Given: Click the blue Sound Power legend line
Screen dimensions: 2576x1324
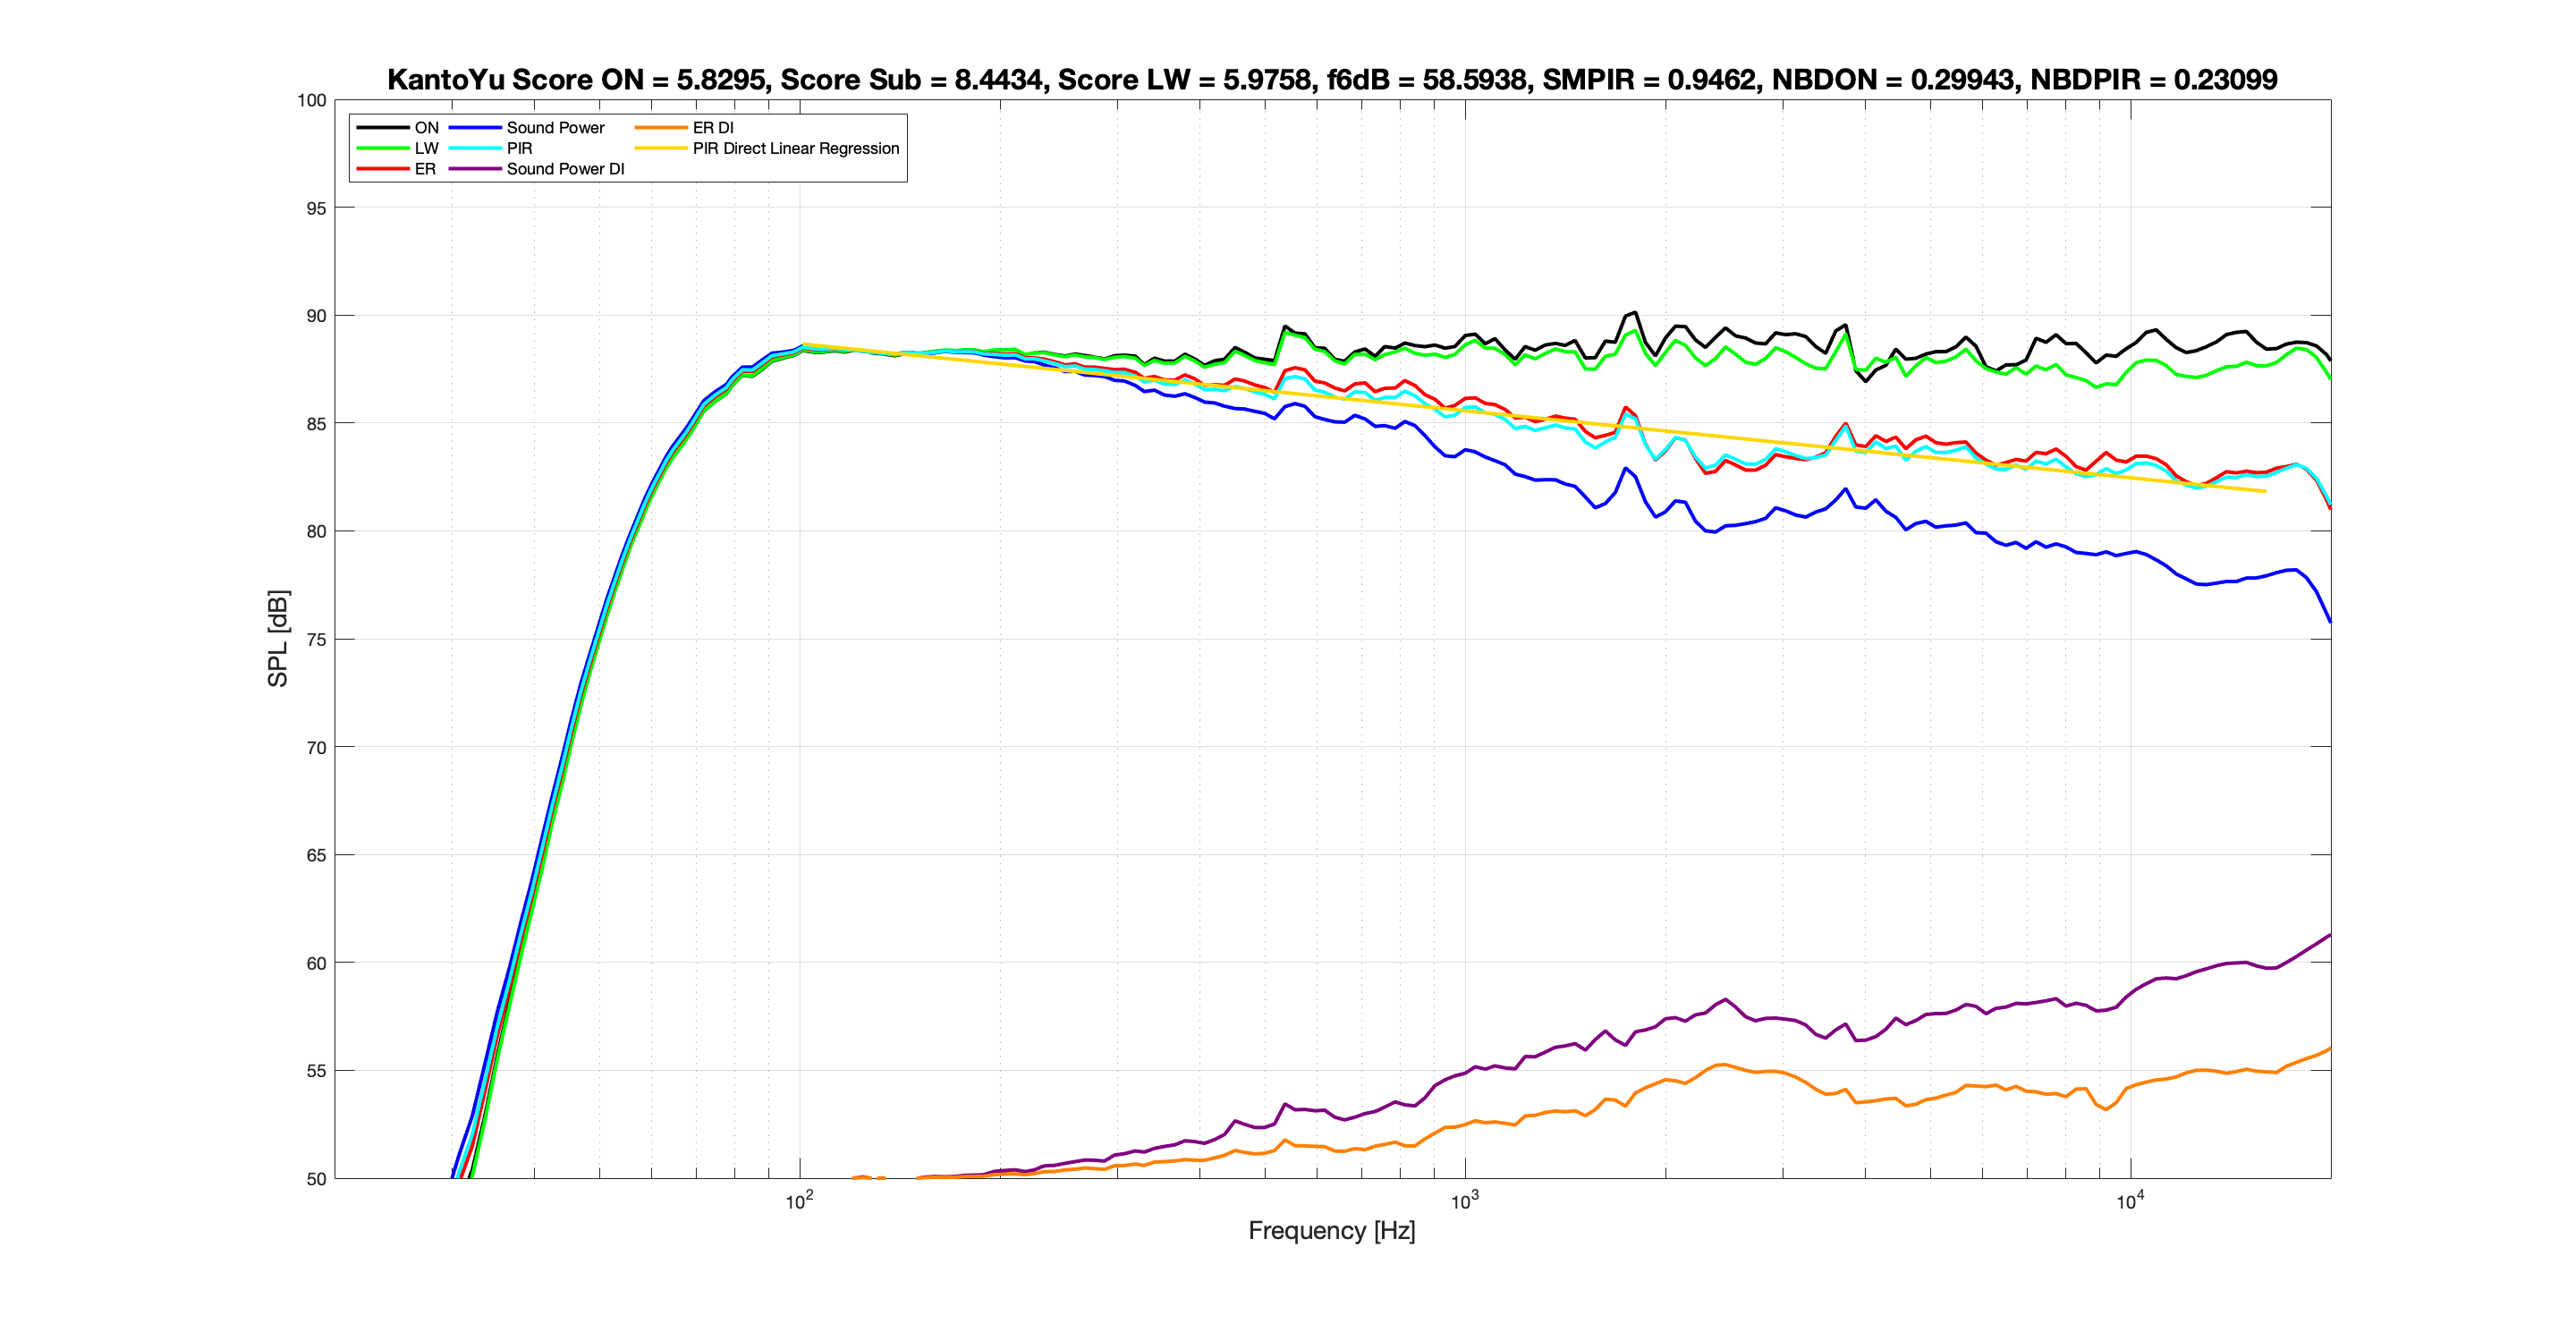Looking at the screenshot, I should tap(474, 128).
